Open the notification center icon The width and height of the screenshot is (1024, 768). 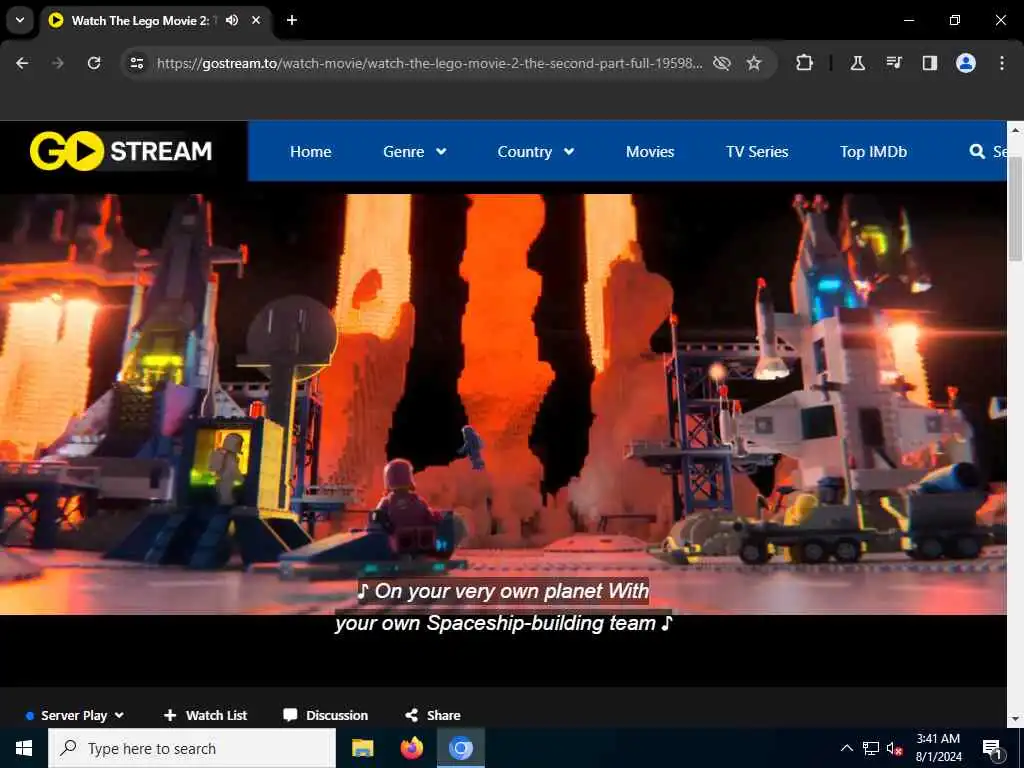(992, 748)
